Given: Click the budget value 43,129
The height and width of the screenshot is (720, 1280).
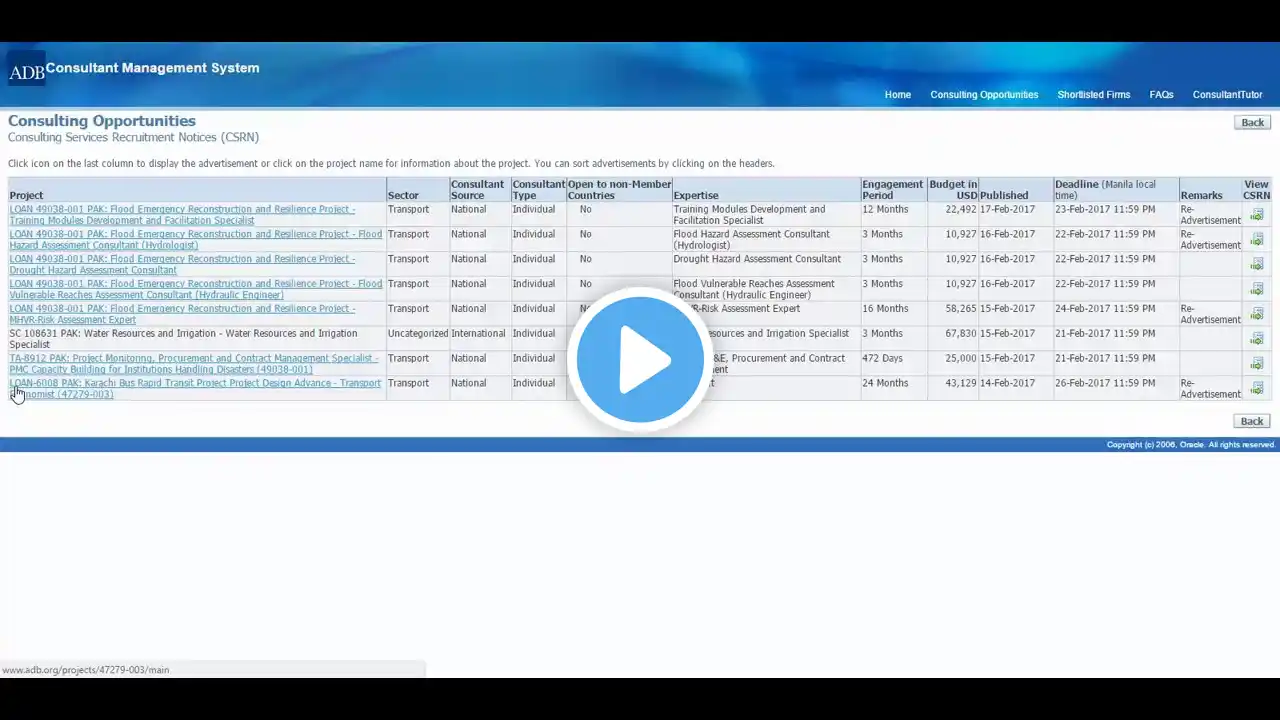Looking at the screenshot, I should pyautogui.click(x=960, y=383).
